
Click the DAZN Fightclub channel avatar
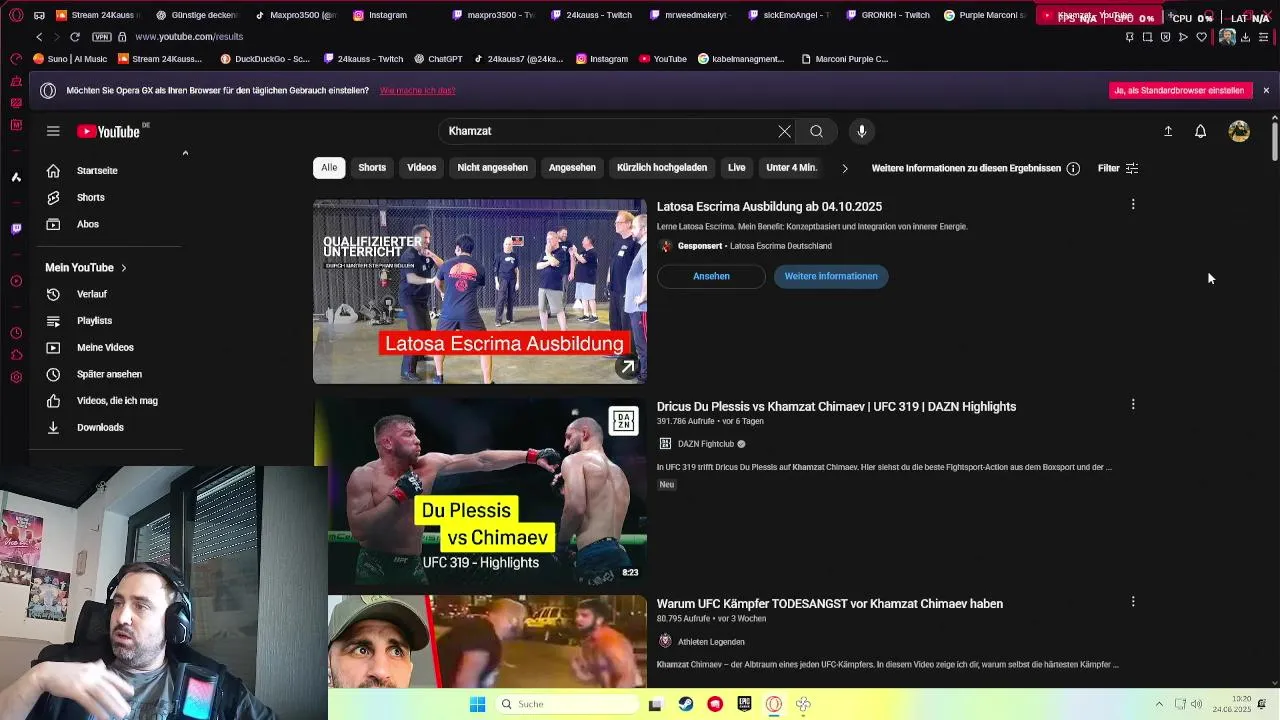[665, 444]
